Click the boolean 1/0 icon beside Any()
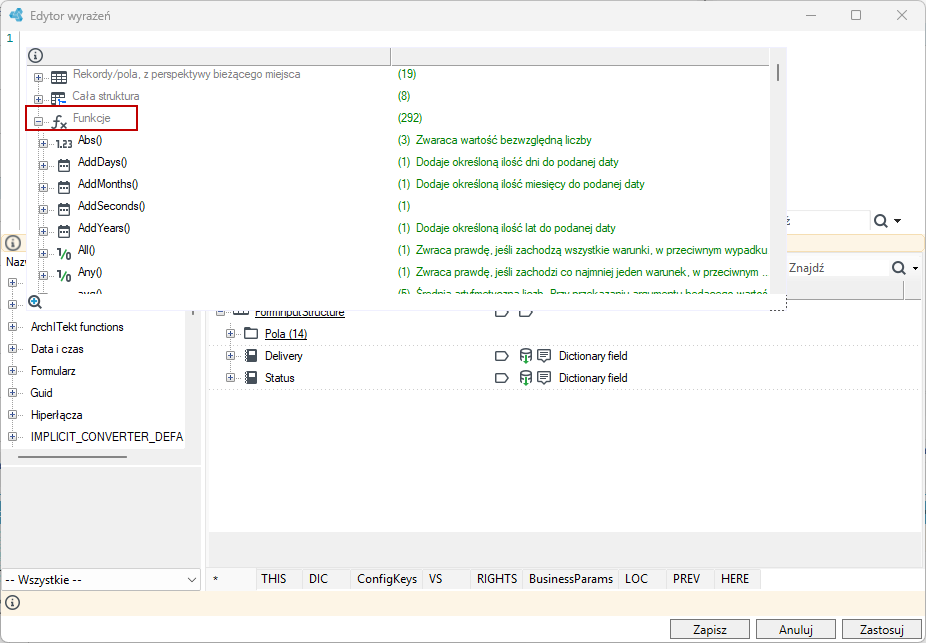 tap(64, 275)
